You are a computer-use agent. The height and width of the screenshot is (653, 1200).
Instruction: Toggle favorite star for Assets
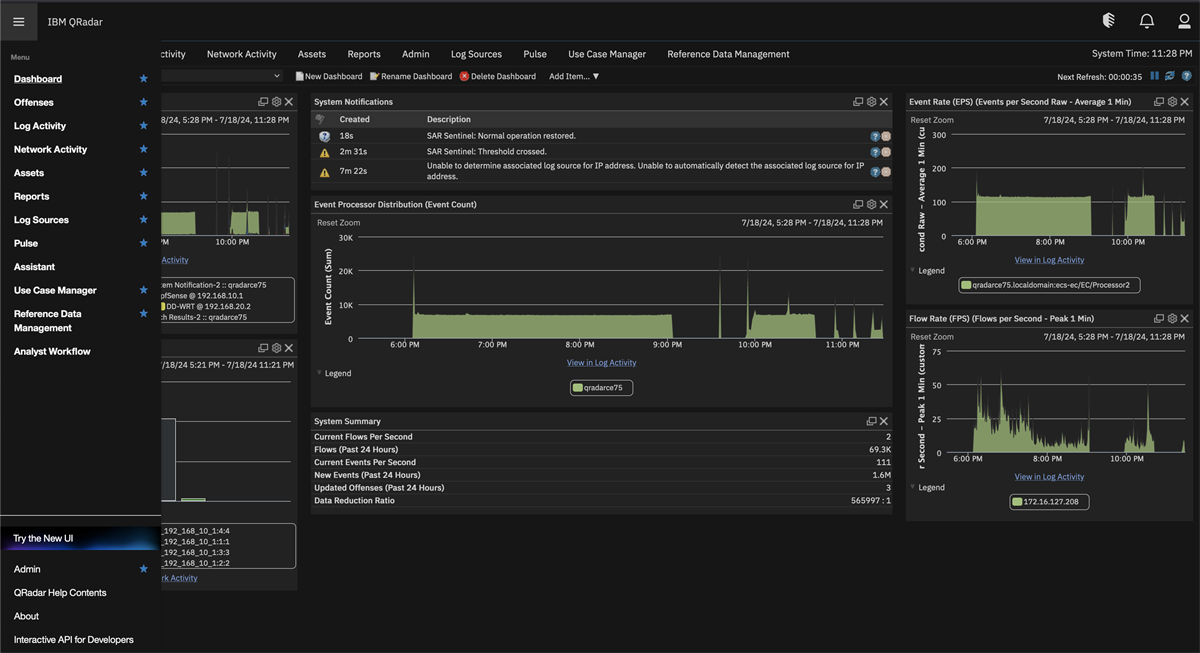pyautogui.click(x=143, y=173)
